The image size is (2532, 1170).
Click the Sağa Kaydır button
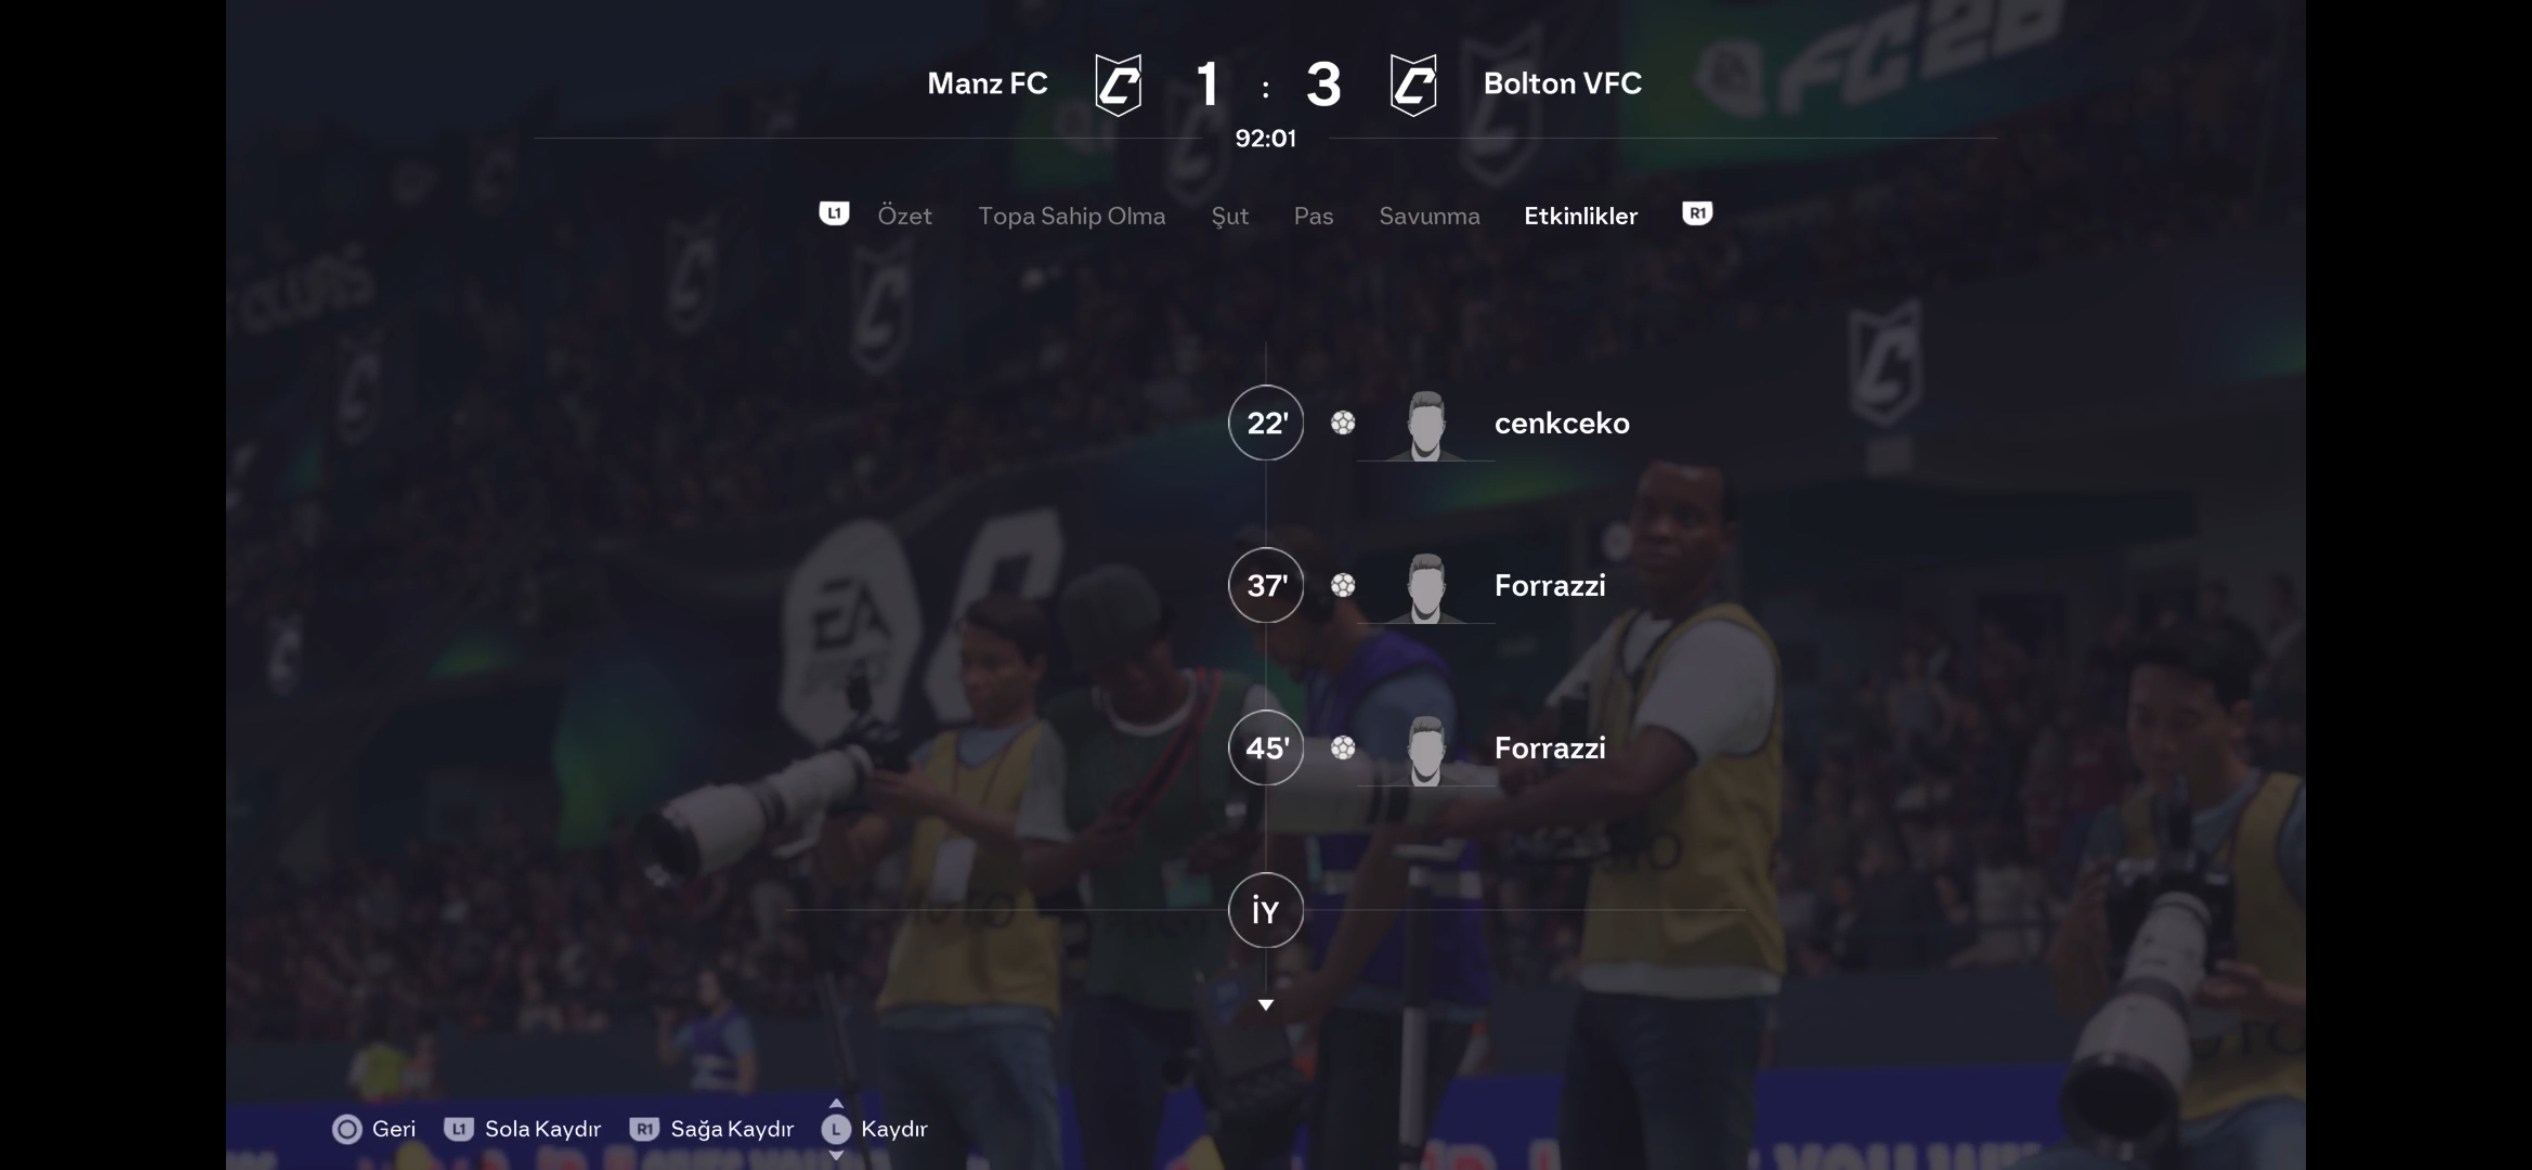tap(711, 1129)
